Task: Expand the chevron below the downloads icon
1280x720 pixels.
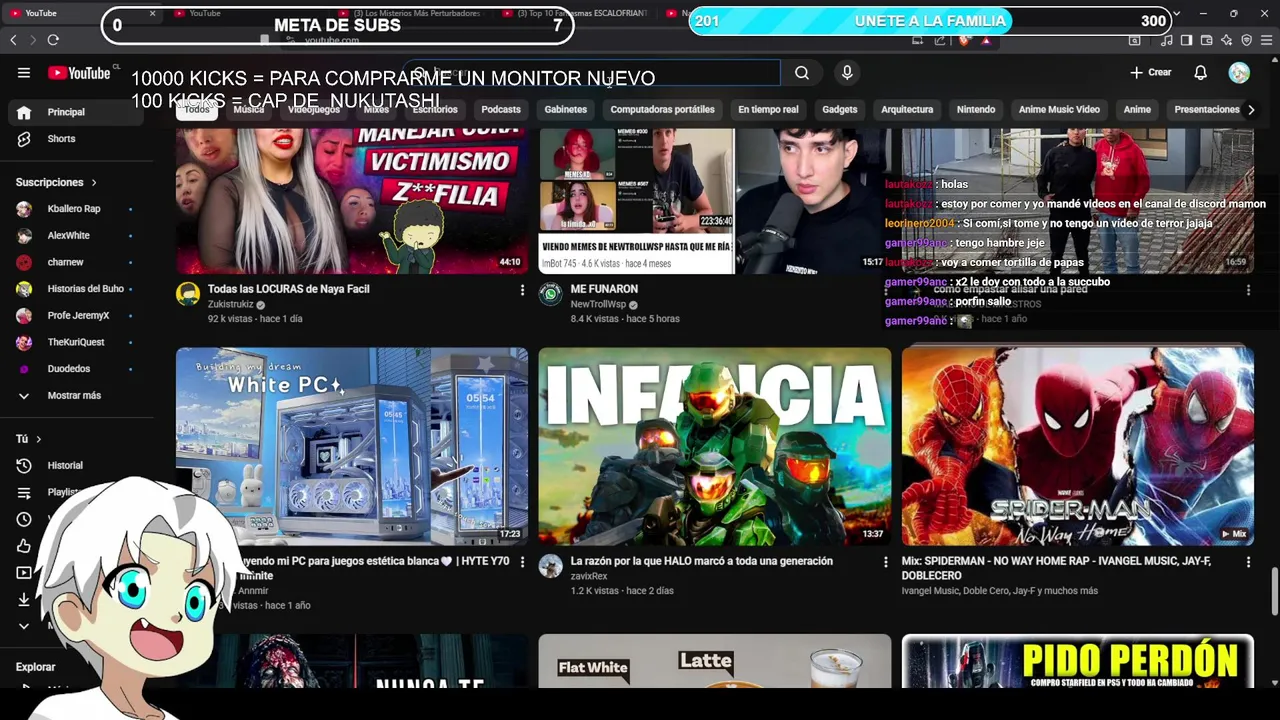Action: coord(24,626)
